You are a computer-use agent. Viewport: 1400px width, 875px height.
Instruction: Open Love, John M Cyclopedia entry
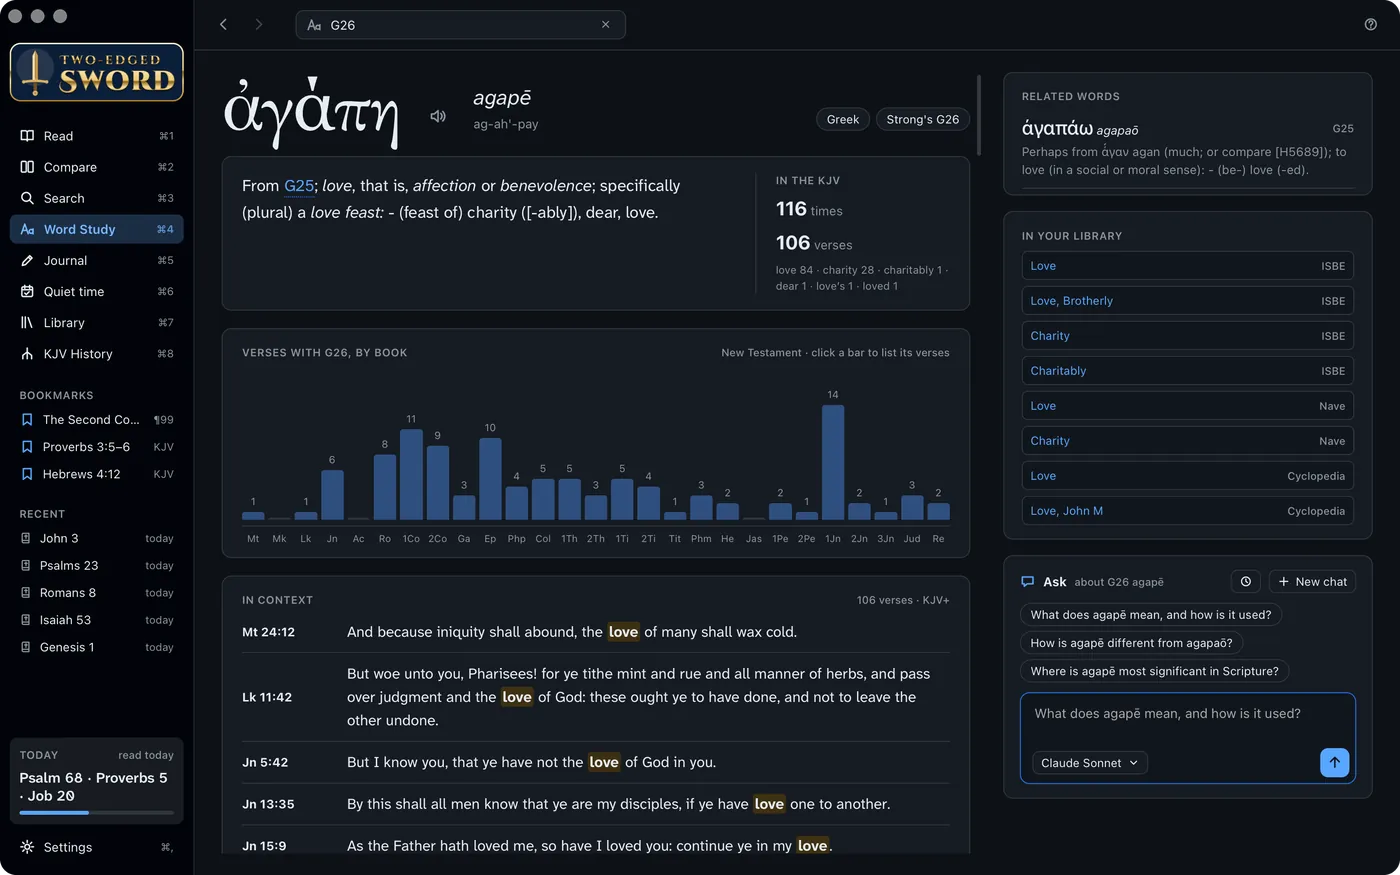[1188, 511]
